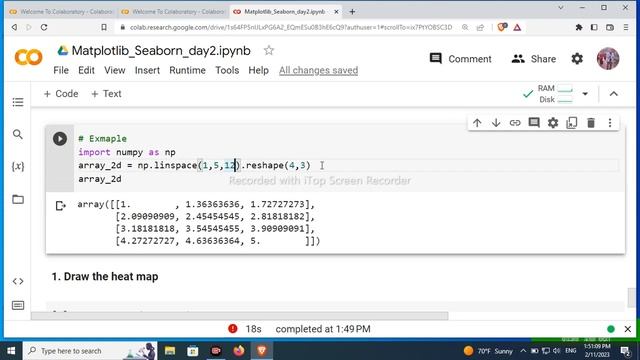The image size is (640, 360).
Task: Open the code snippets icon
Action: [18, 281]
